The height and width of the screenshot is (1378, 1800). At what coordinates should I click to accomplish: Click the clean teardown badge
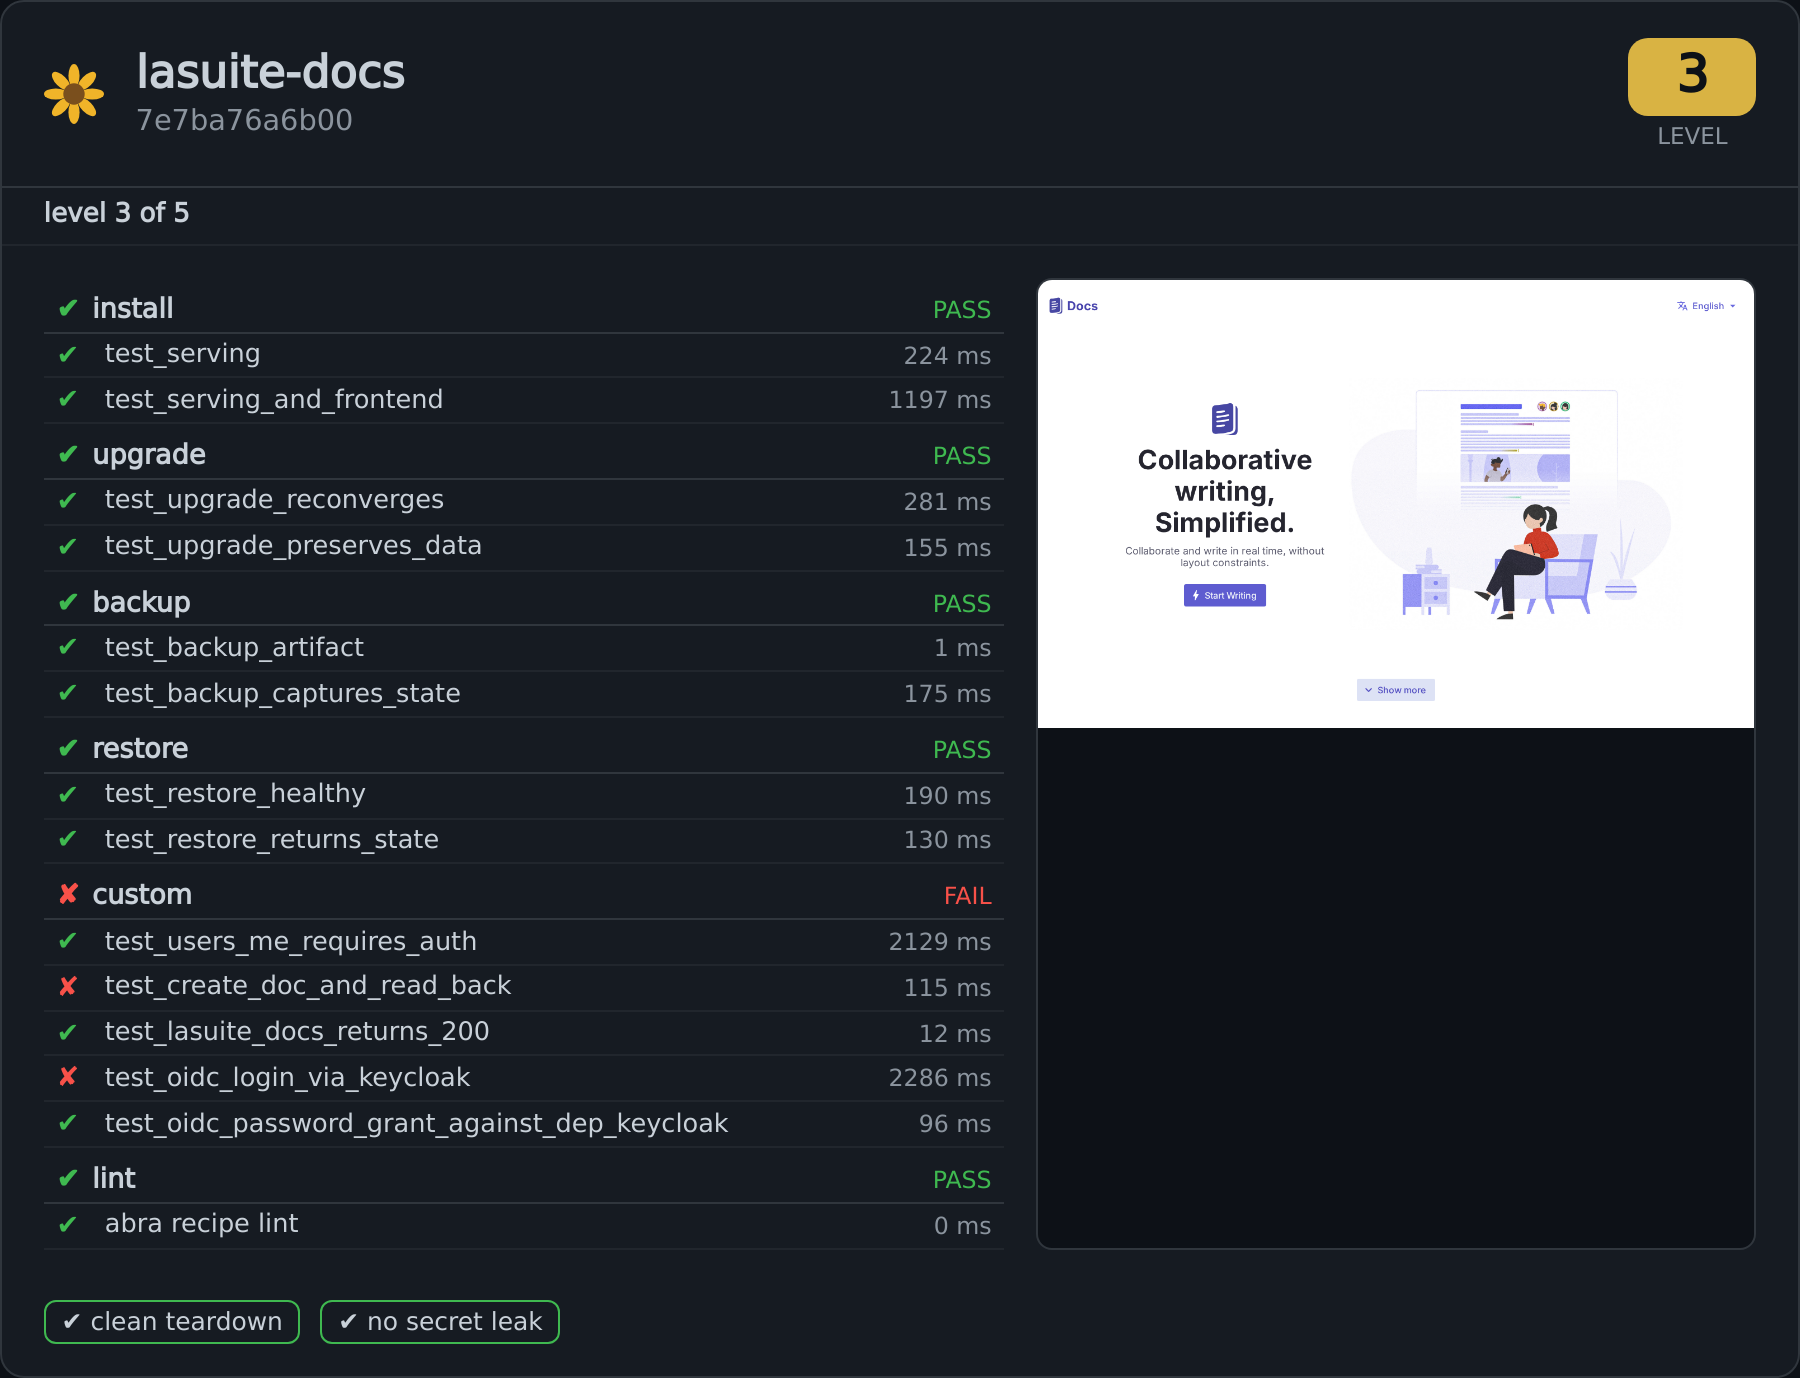pyautogui.click(x=172, y=1322)
